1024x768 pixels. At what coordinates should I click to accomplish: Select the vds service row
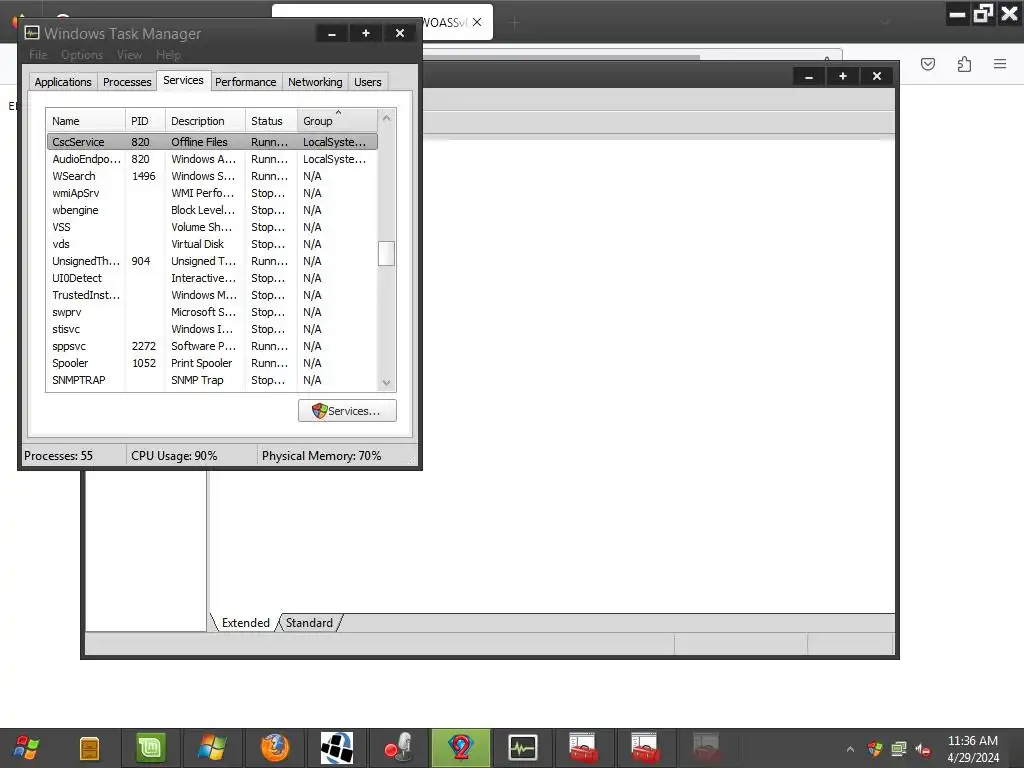pyautogui.click(x=212, y=244)
